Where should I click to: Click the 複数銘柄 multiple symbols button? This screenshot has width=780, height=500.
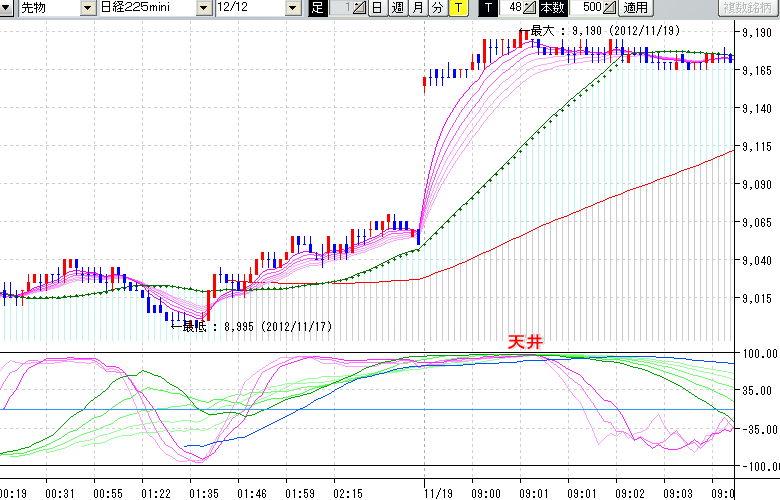click(x=748, y=8)
